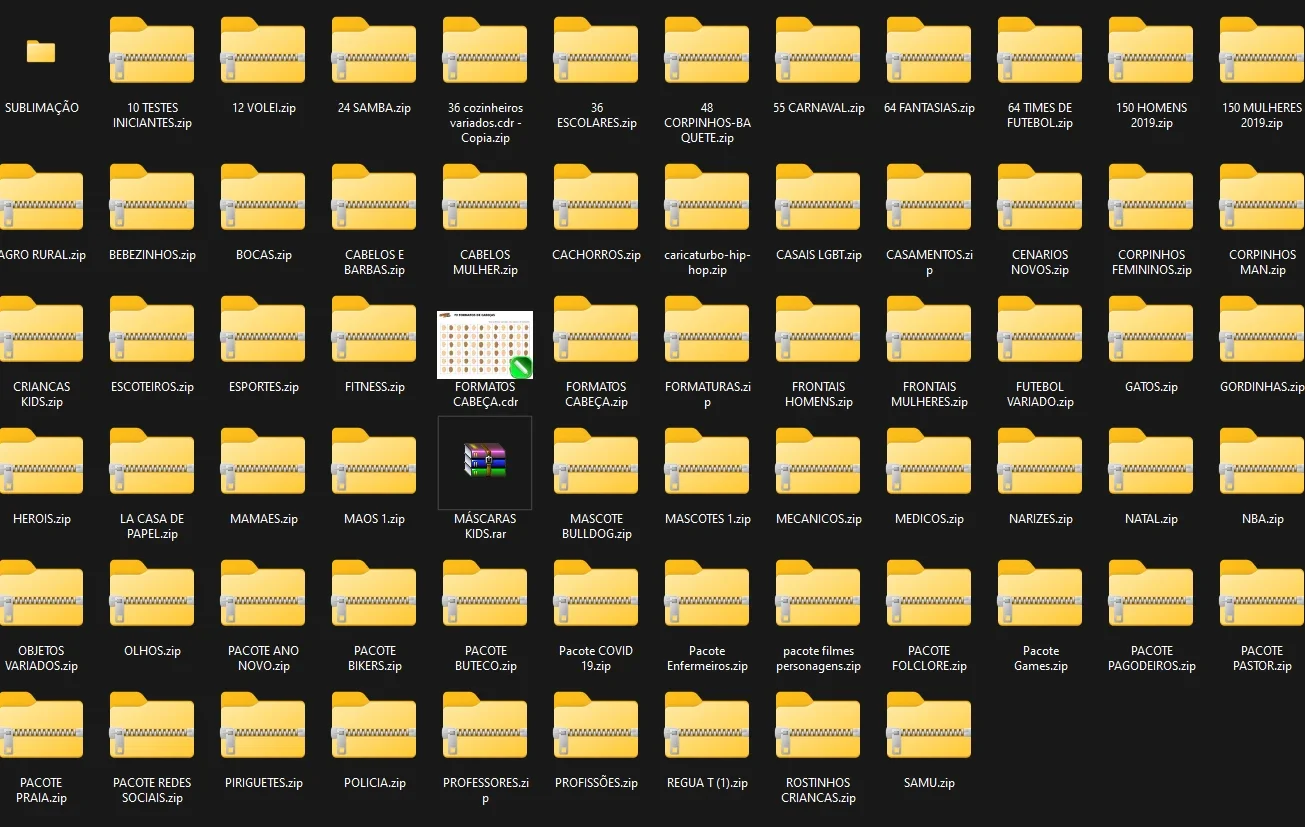Click the LA CASA DE PAPEL.zip icon
The height and width of the screenshot is (827, 1305).
(152, 461)
